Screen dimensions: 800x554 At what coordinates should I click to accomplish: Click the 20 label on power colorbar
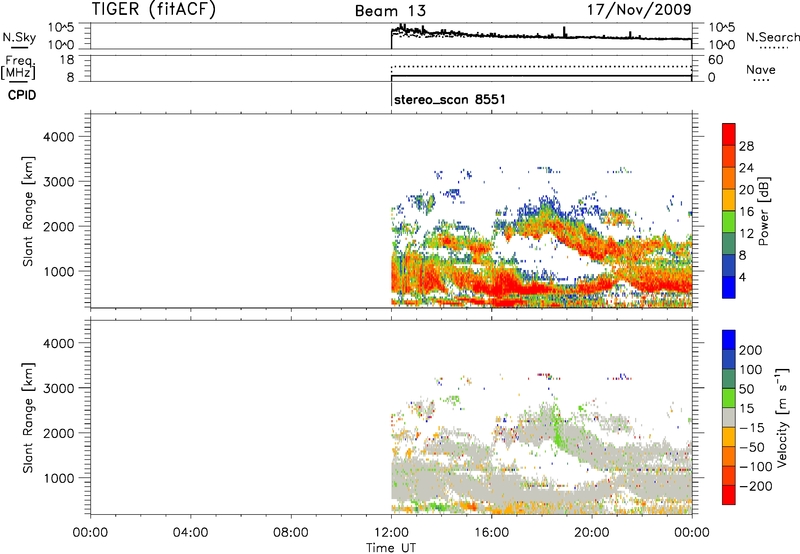[746, 190]
